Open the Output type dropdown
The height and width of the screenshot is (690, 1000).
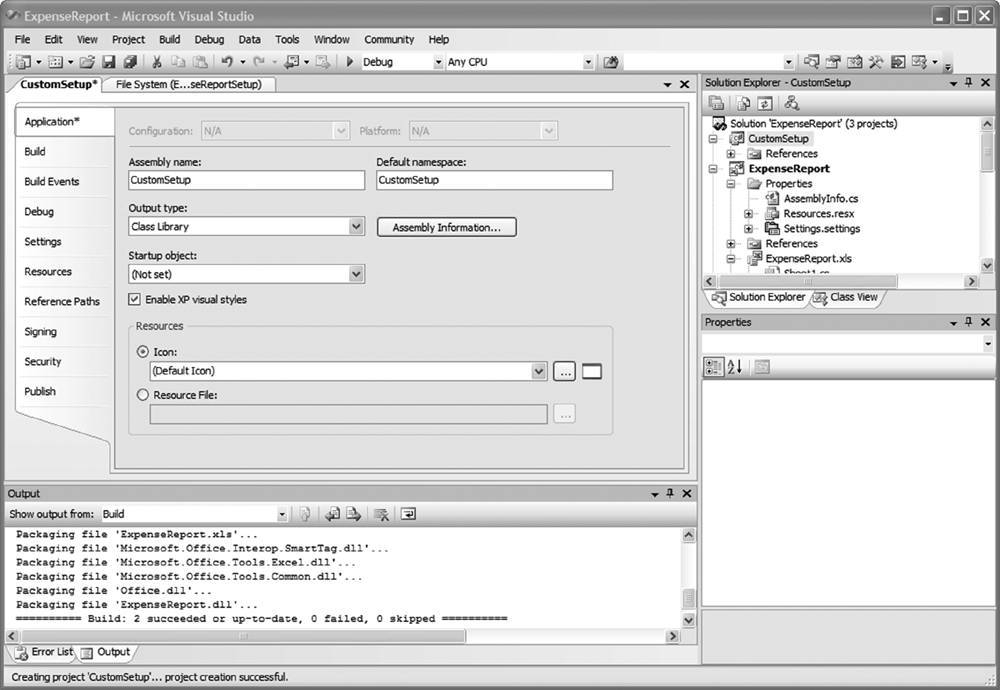click(356, 227)
